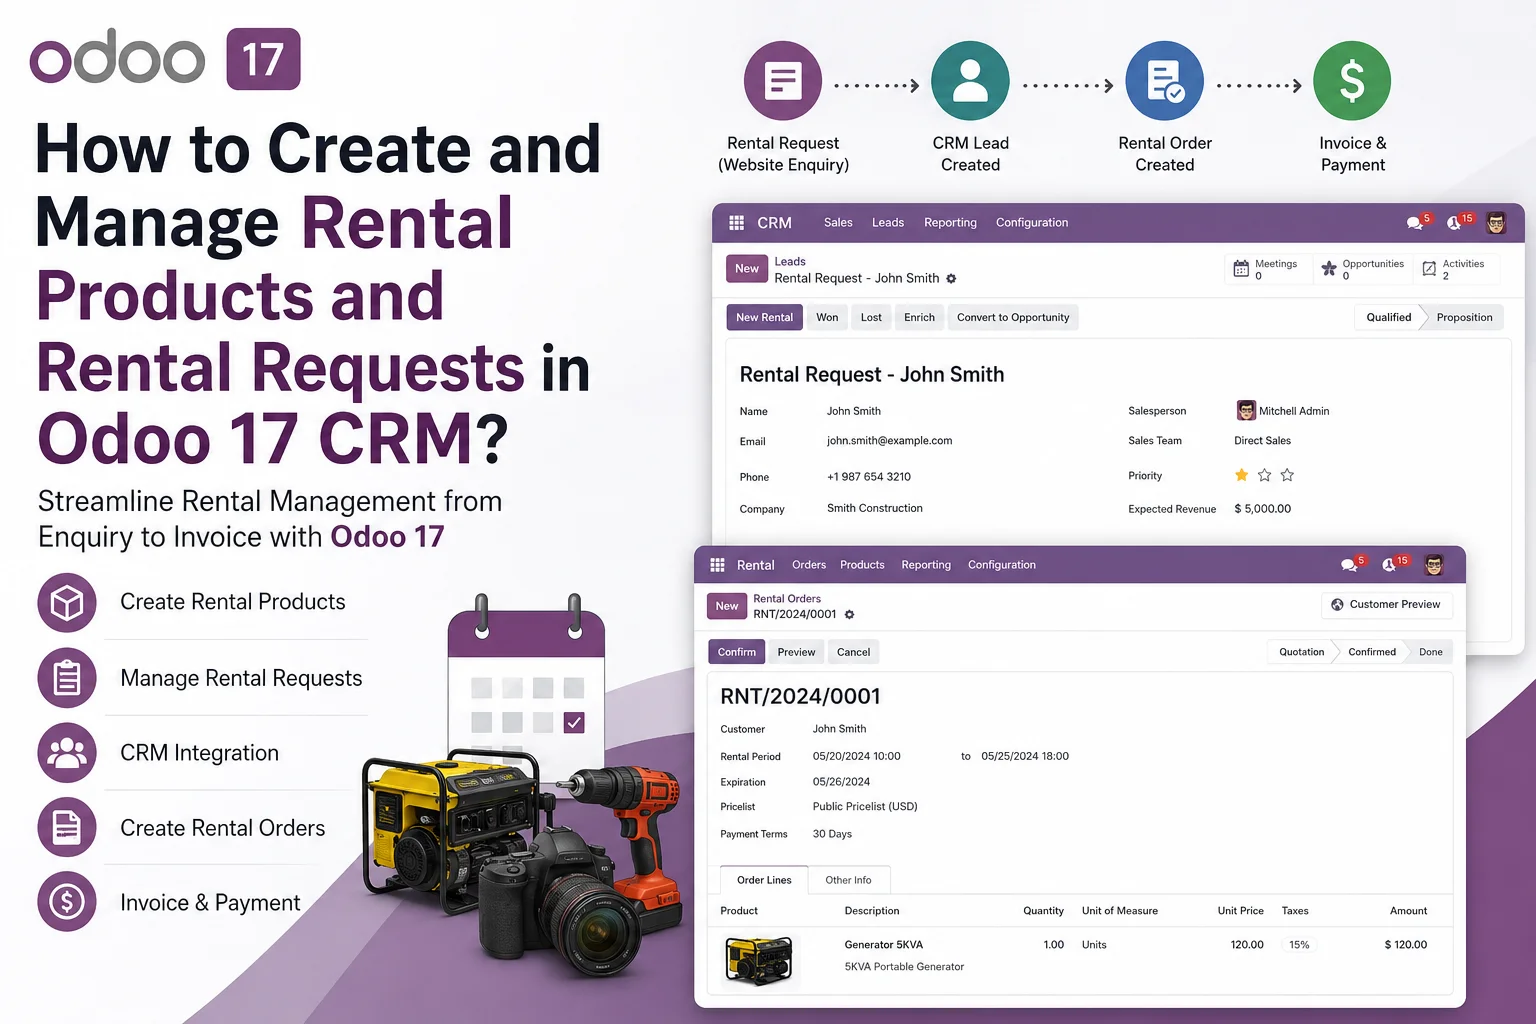Viewport: 1536px width, 1024px height.
Task: Open Configuration menu in CRM
Action: 1032,223
